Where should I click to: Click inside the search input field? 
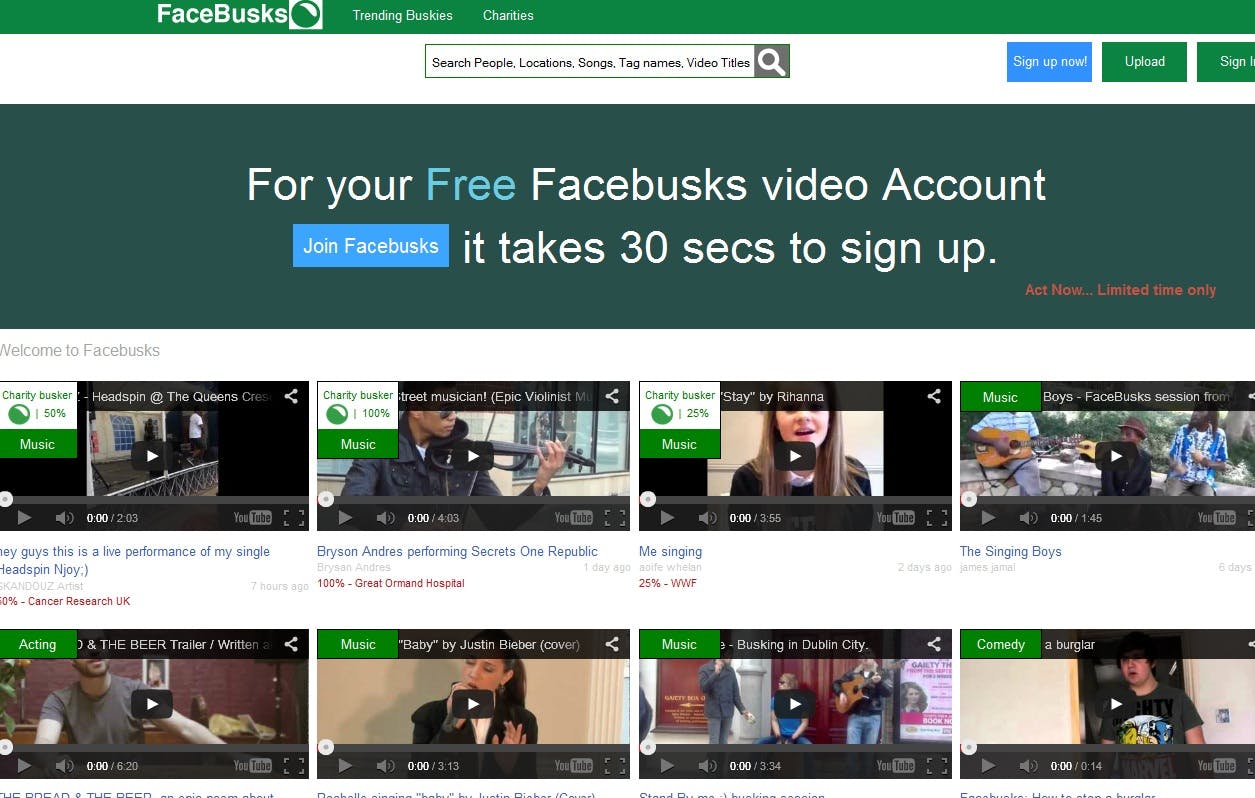click(590, 62)
